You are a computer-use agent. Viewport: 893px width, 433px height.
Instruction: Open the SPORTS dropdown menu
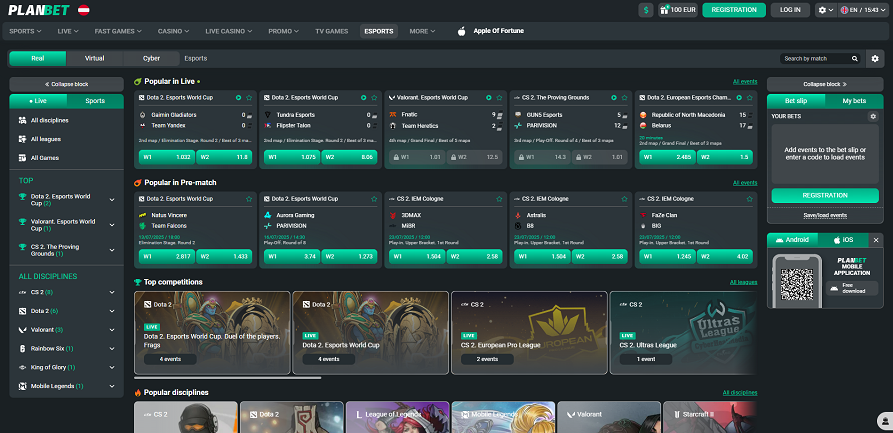(25, 31)
